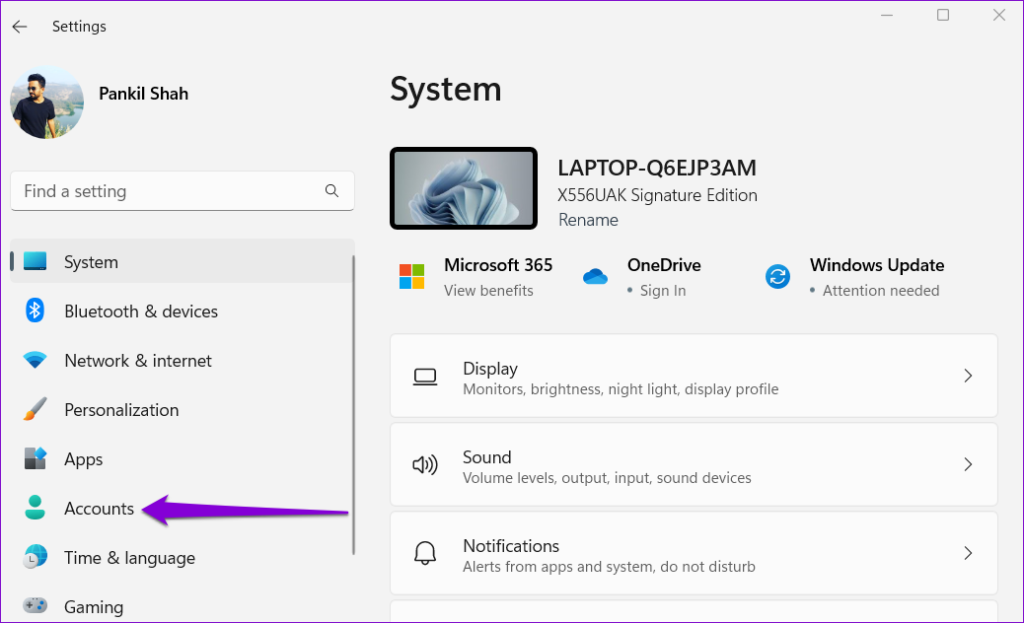
Task: Select the Network & internet icon
Action: pos(36,360)
